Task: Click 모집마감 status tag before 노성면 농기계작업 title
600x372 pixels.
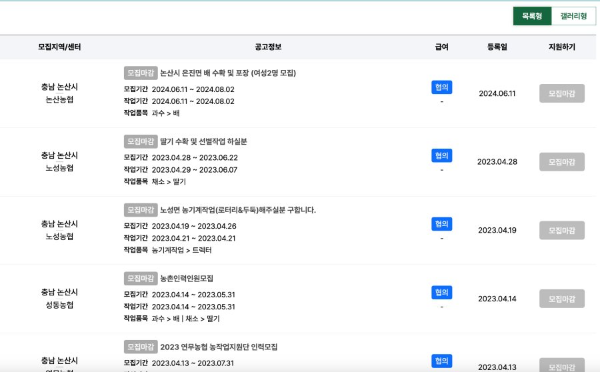Action: 140,210
